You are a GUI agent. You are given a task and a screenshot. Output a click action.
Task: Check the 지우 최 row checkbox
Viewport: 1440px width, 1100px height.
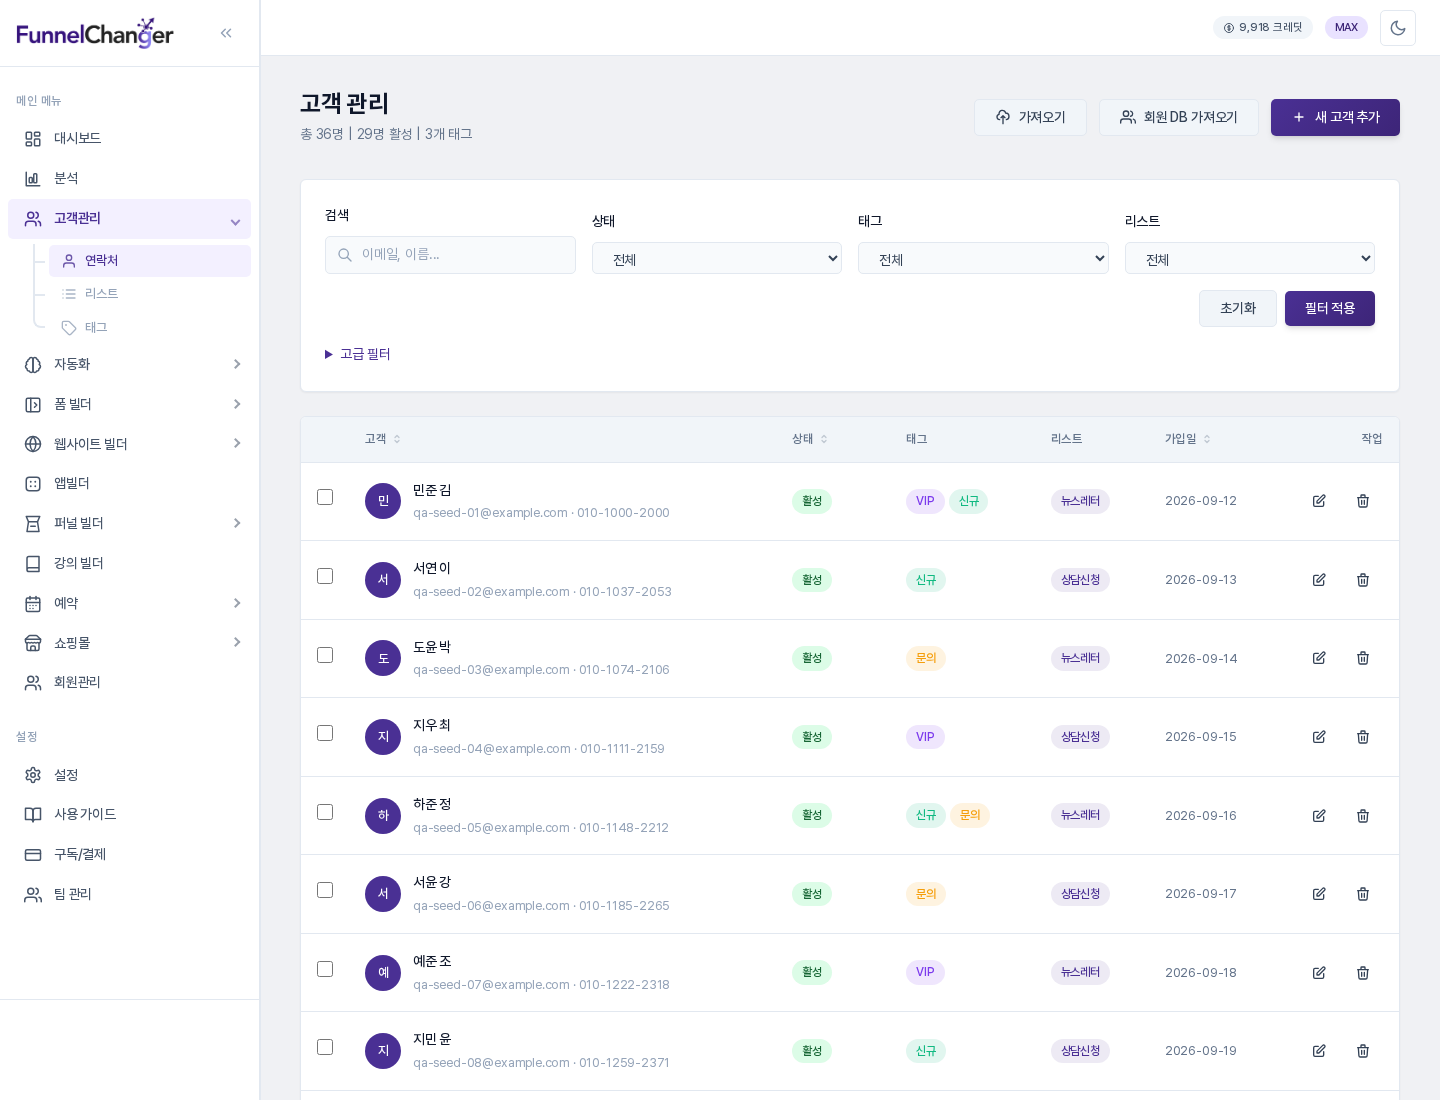coord(325,733)
